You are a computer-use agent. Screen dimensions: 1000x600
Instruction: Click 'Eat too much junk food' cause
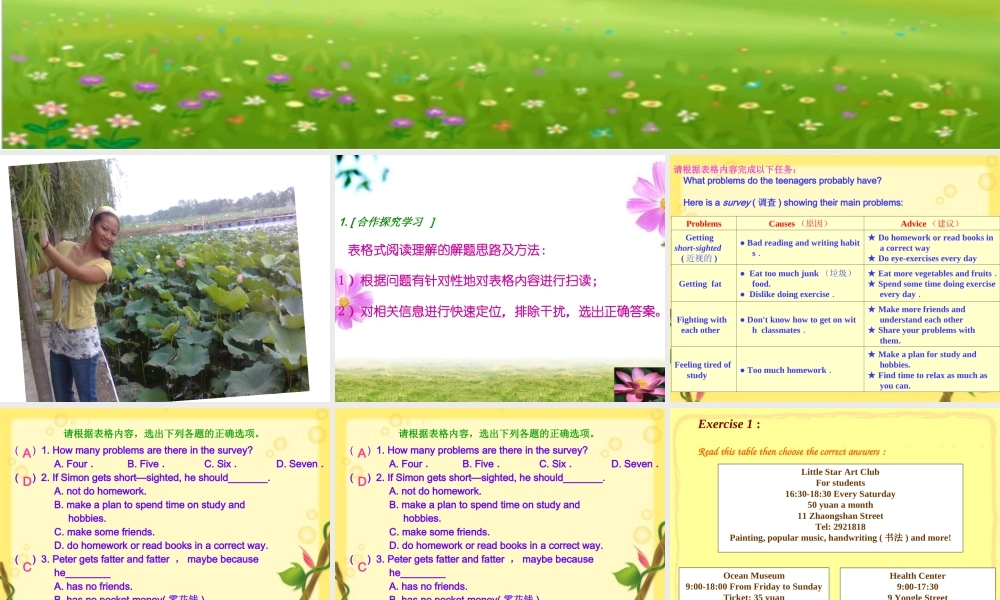(x=796, y=278)
